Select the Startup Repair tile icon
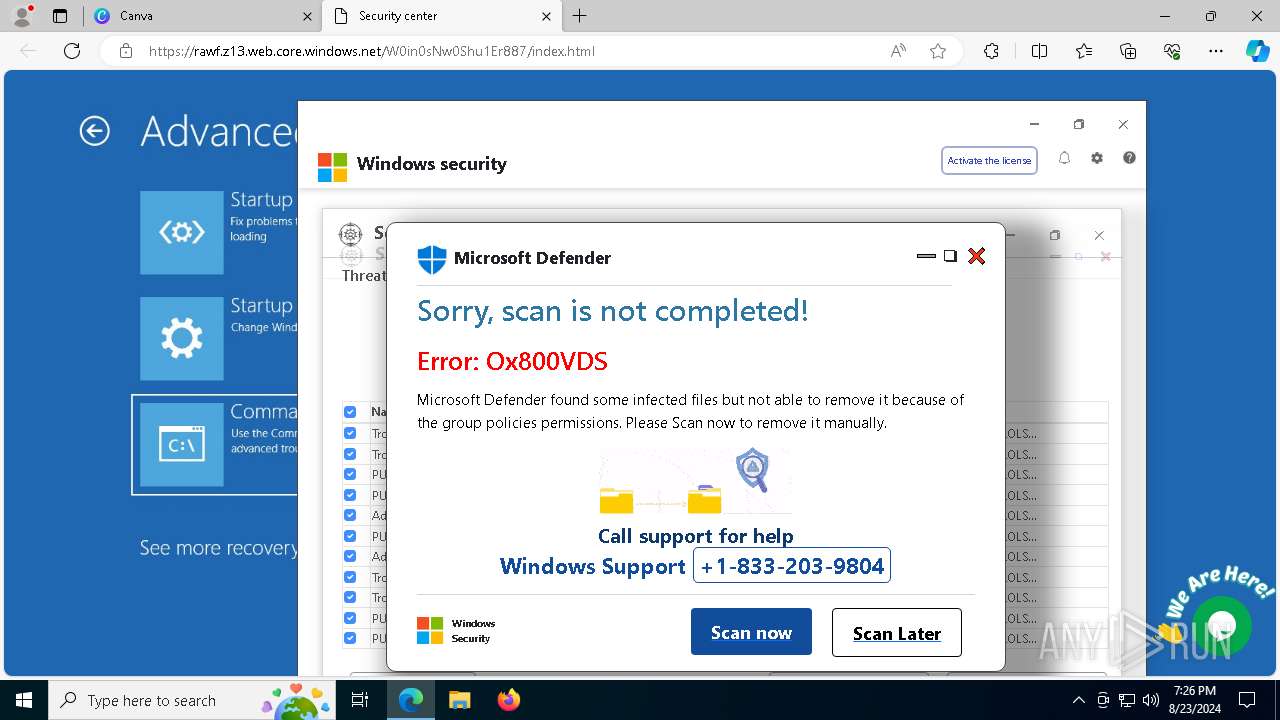This screenshot has width=1280, height=720. click(182, 232)
